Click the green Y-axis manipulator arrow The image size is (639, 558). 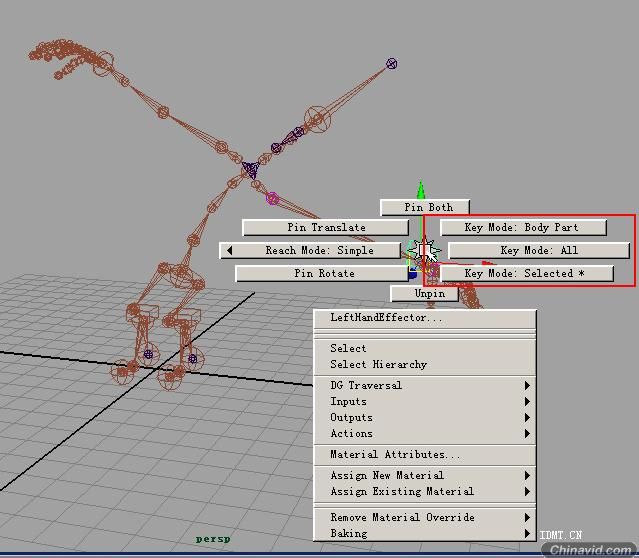421,190
